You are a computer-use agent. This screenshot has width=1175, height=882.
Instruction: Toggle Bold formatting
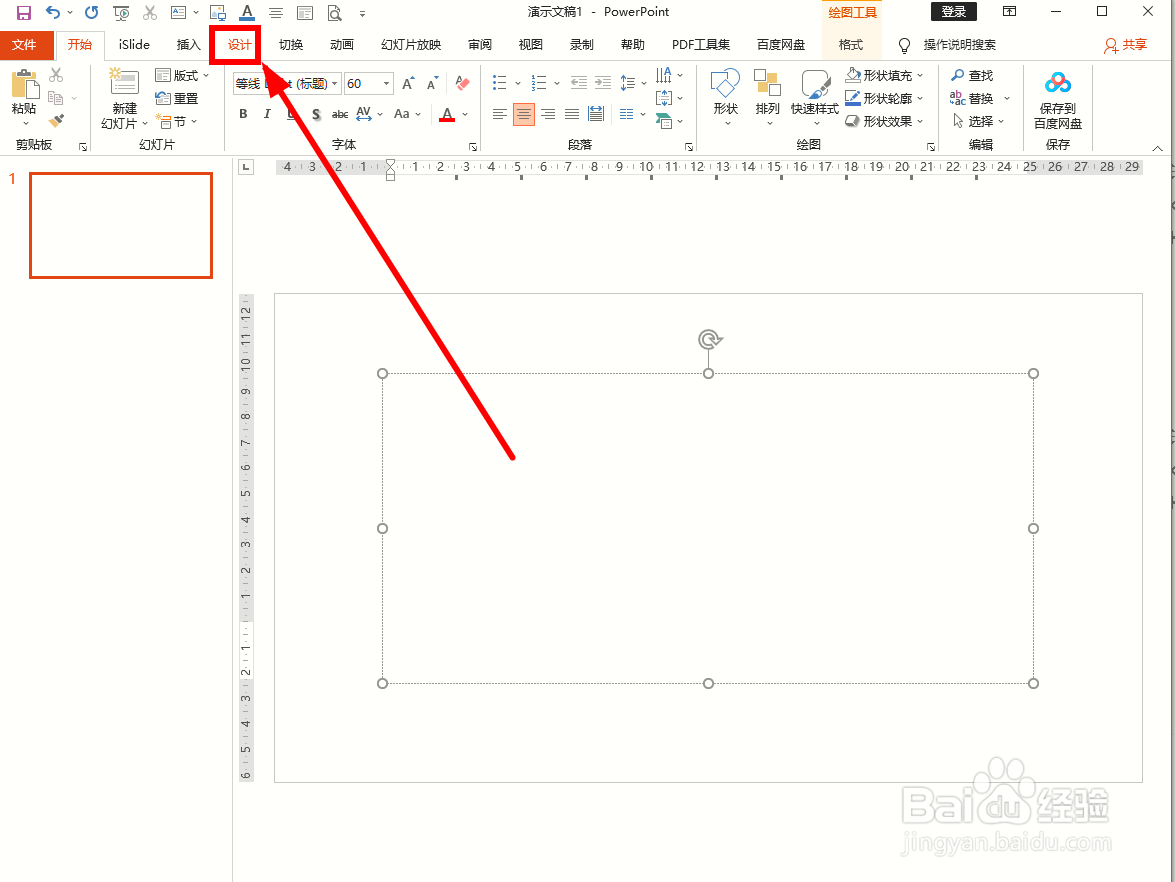243,114
